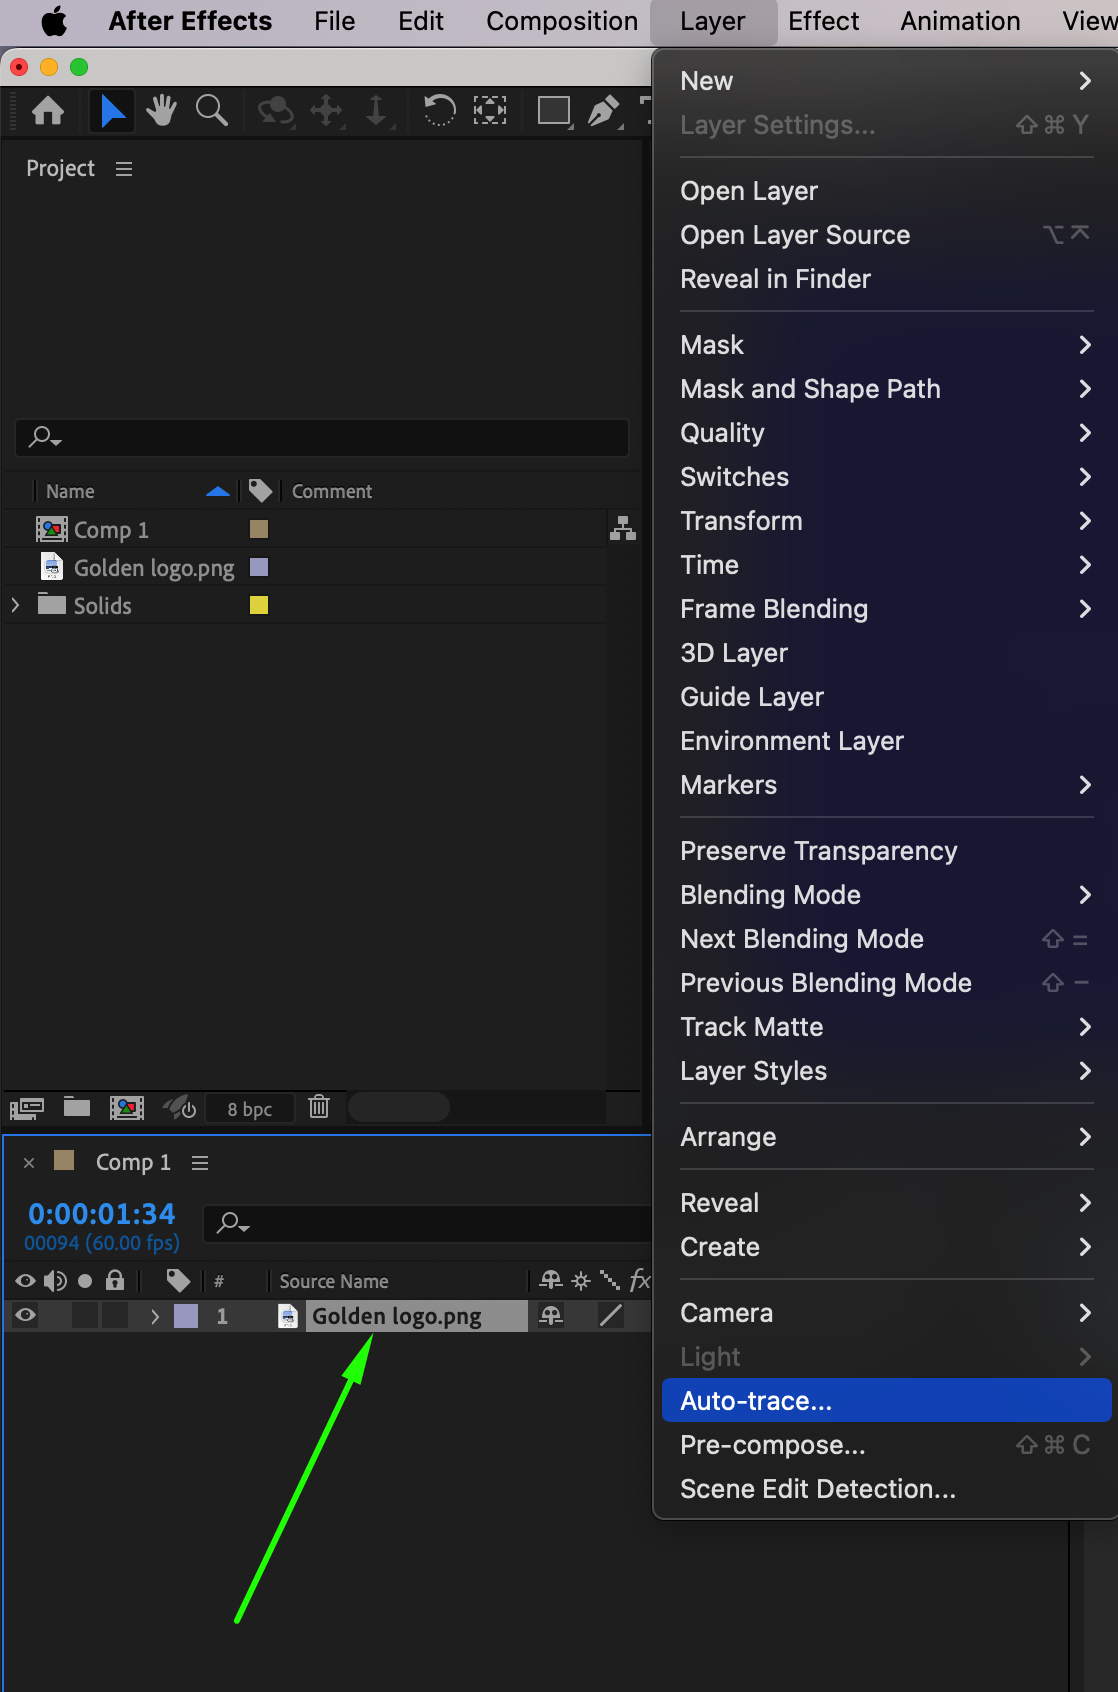Delete selected project item with trash icon
Viewport: 1118px width, 1692px height.
[319, 1106]
